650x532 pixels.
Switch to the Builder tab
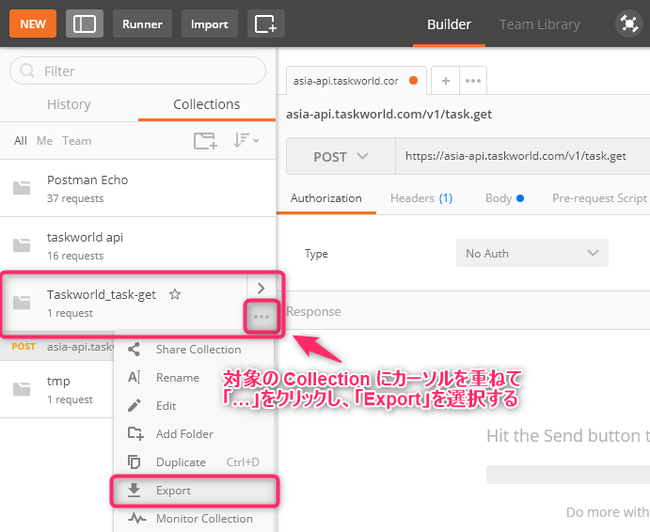point(449,24)
